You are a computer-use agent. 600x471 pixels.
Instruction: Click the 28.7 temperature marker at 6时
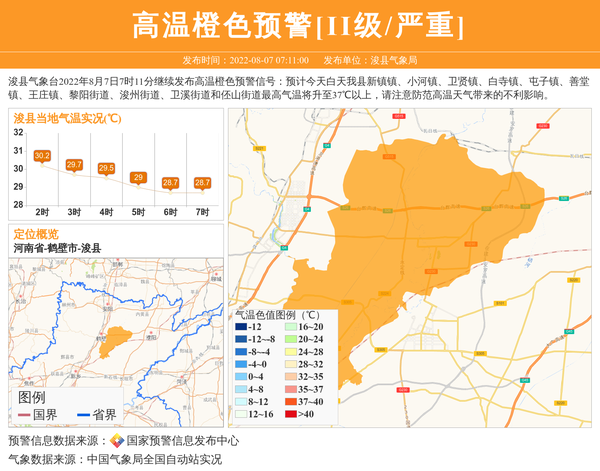pyautogui.click(x=170, y=183)
